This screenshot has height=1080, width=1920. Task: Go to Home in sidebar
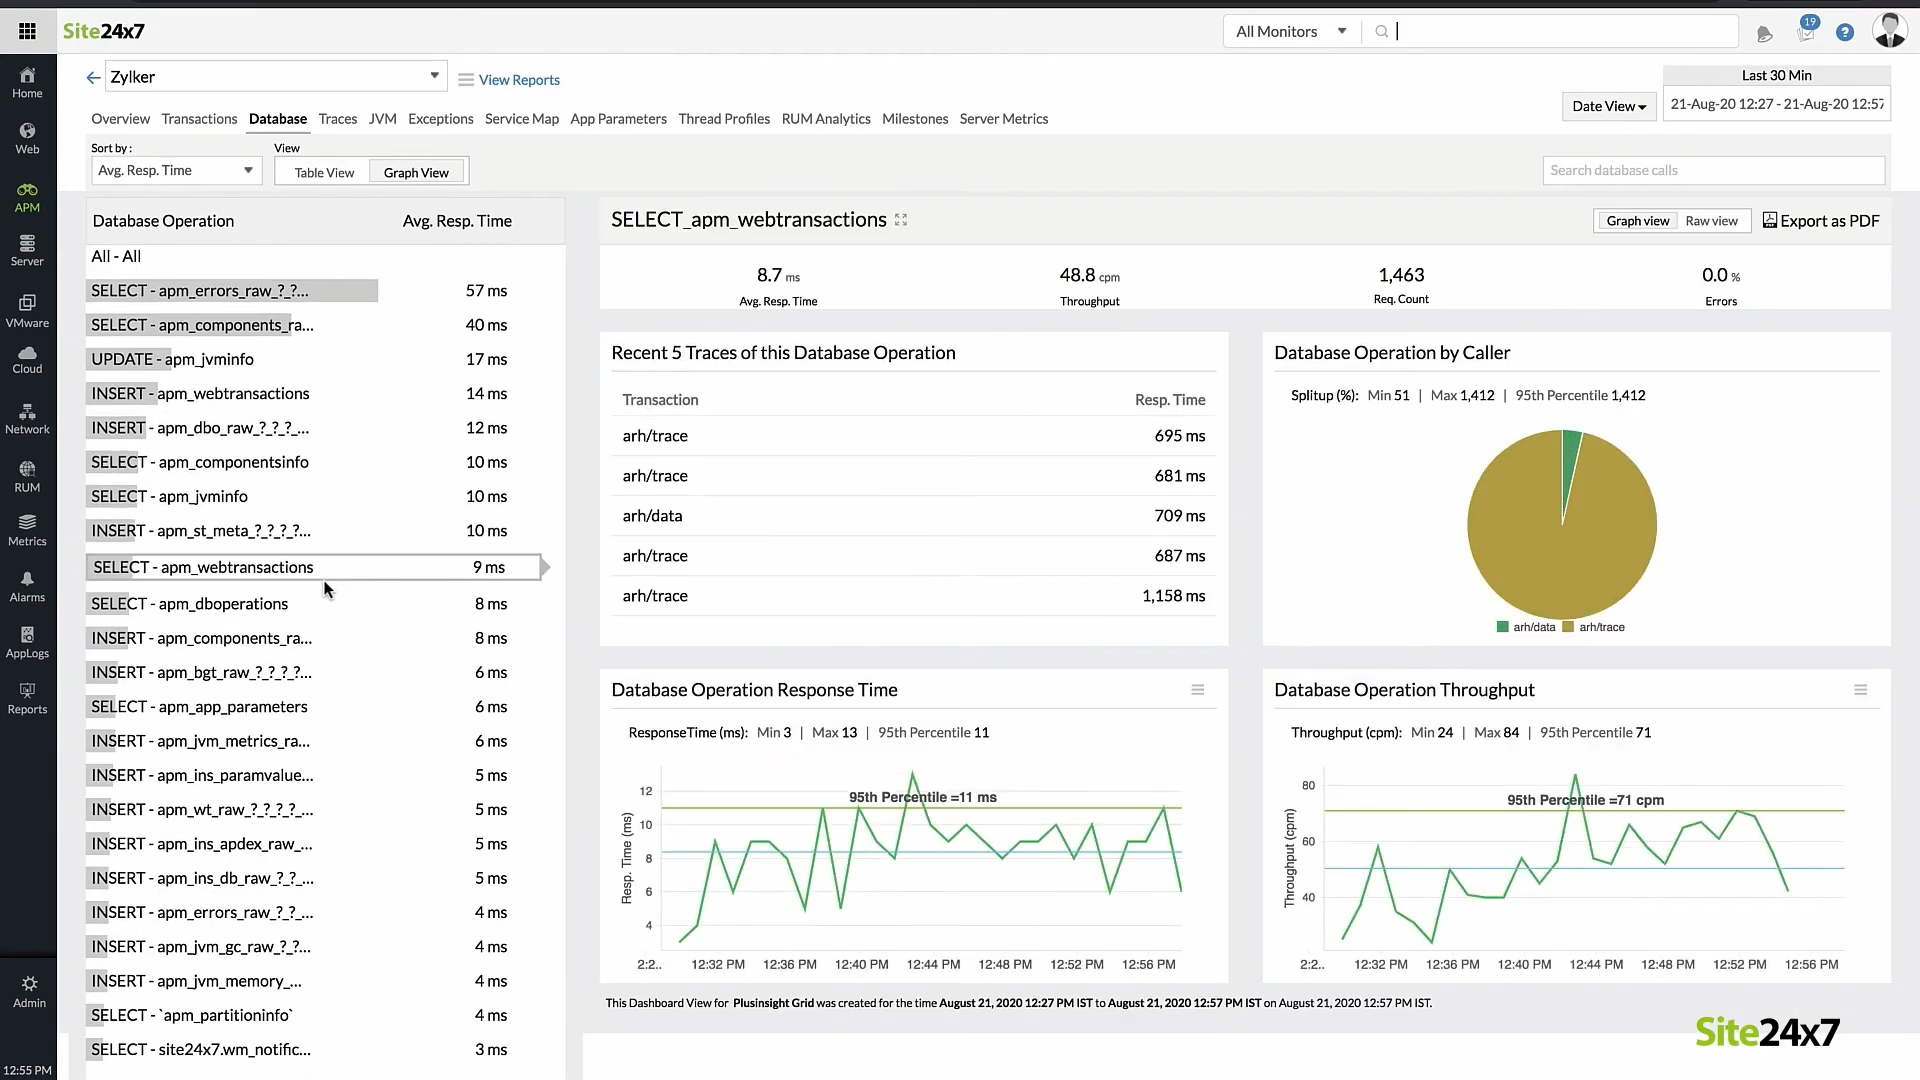click(27, 83)
